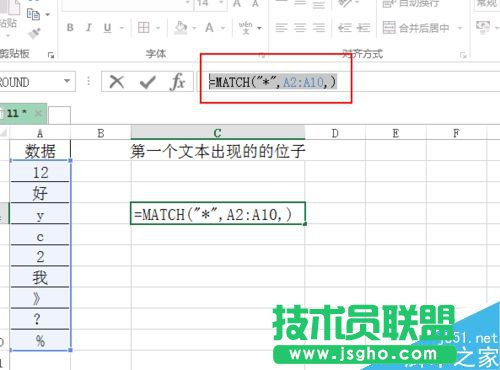Toggle Underline formatting
The width and height of the screenshot is (500, 370).
tap(107, 28)
